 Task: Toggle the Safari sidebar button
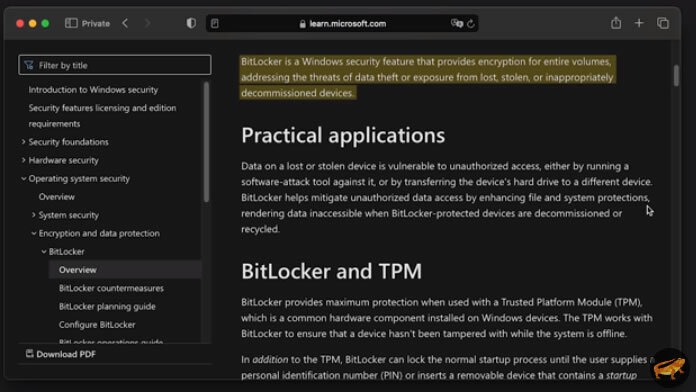71,24
